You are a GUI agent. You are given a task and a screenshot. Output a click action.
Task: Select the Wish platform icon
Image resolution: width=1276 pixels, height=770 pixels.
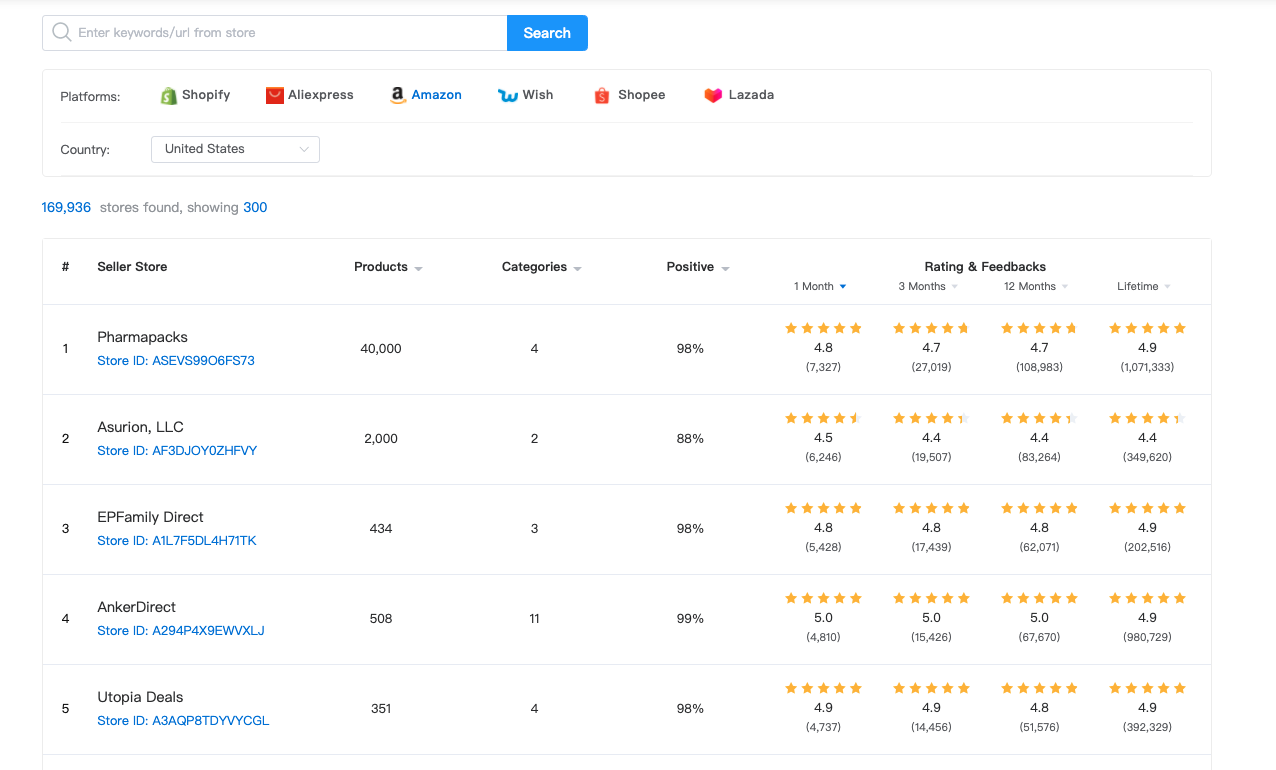(x=507, y=95)
